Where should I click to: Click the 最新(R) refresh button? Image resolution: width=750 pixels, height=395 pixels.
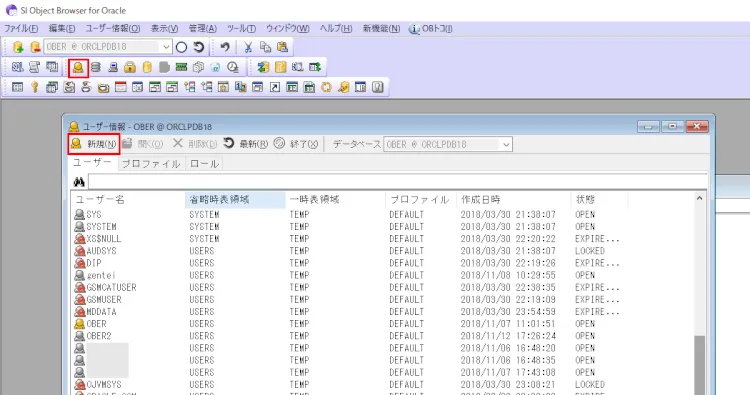(246, 144)
